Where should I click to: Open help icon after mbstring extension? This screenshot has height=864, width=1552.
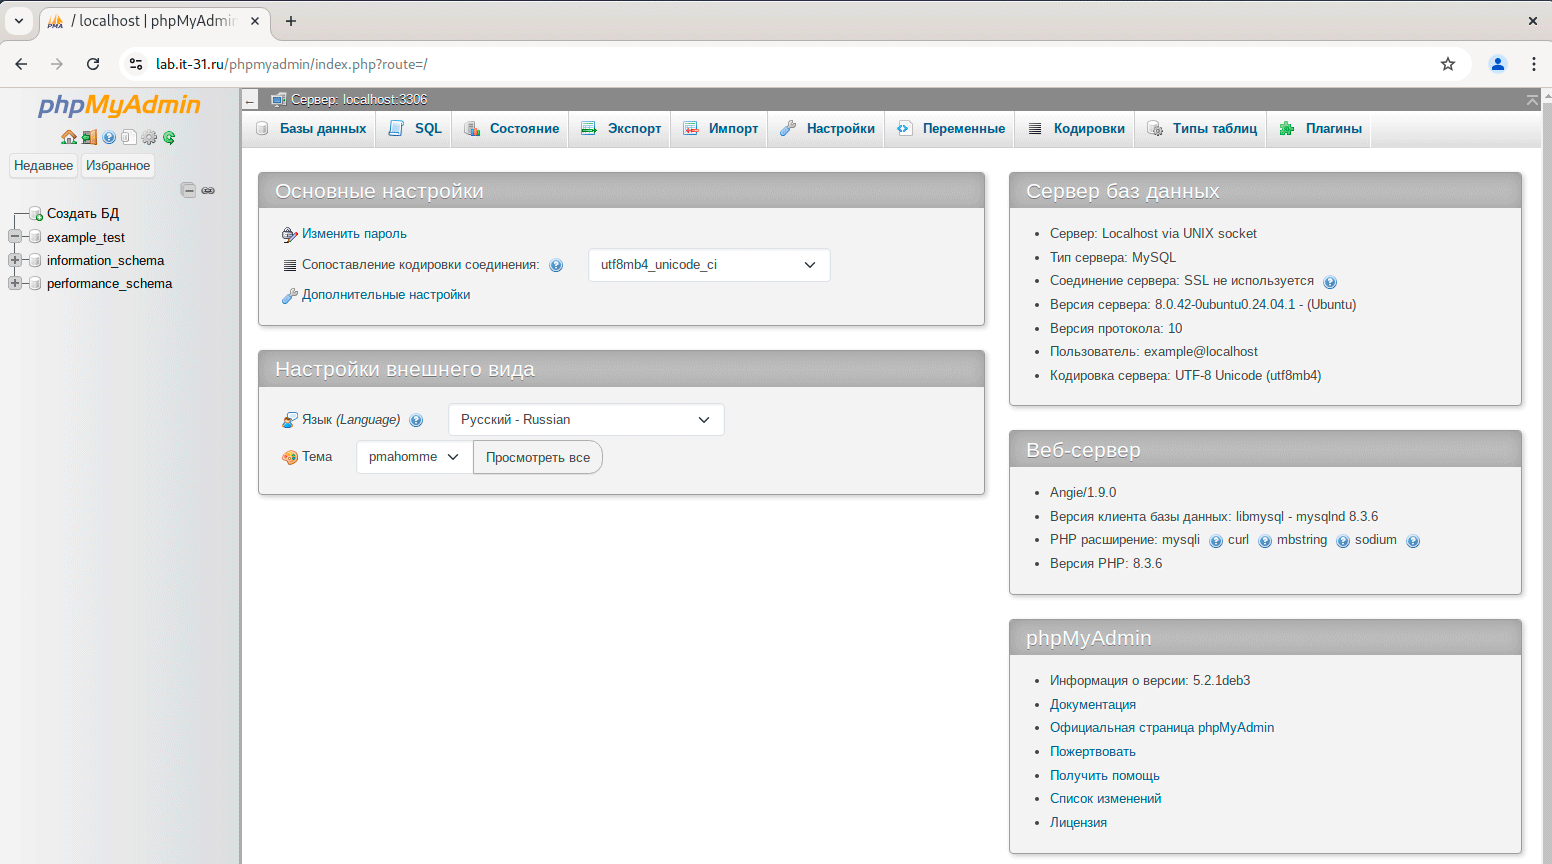(x=1343, y=541)
